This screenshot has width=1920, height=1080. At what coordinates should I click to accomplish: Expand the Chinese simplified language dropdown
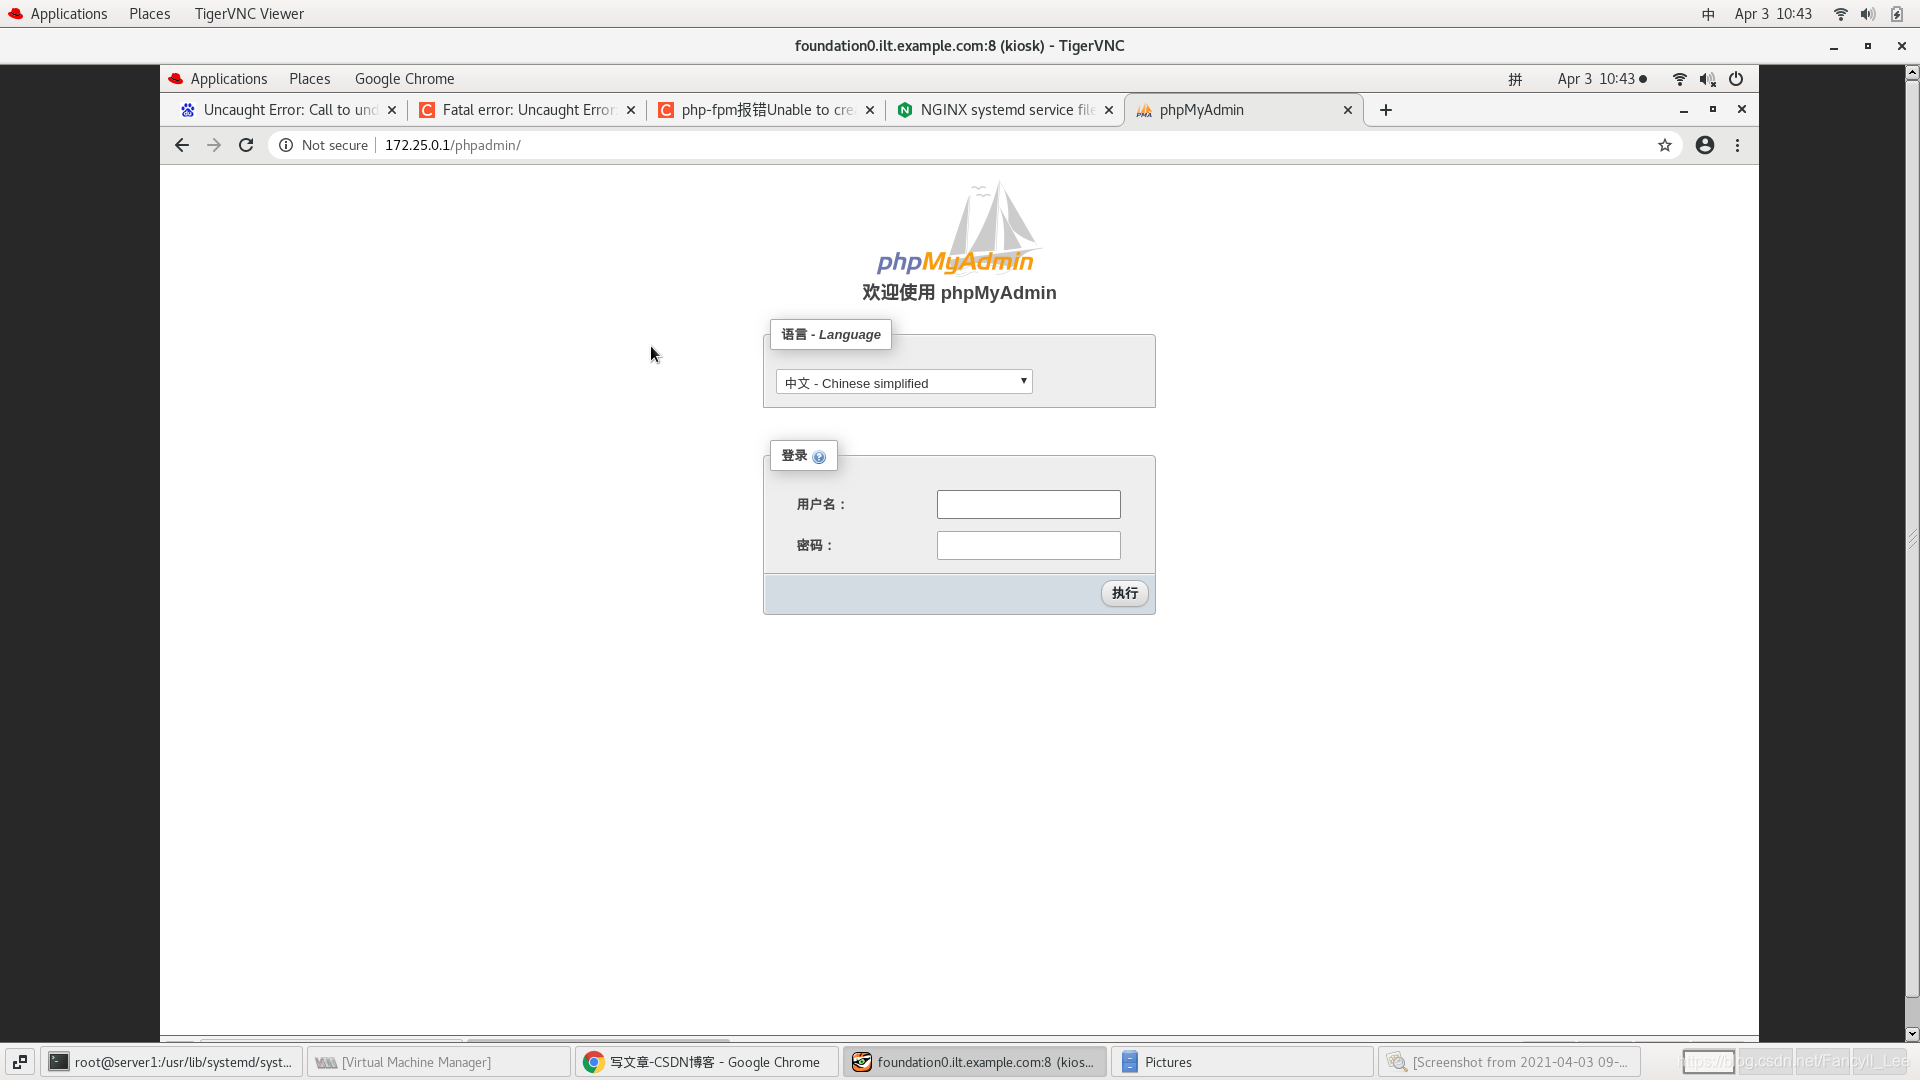(x=904, y=382)
